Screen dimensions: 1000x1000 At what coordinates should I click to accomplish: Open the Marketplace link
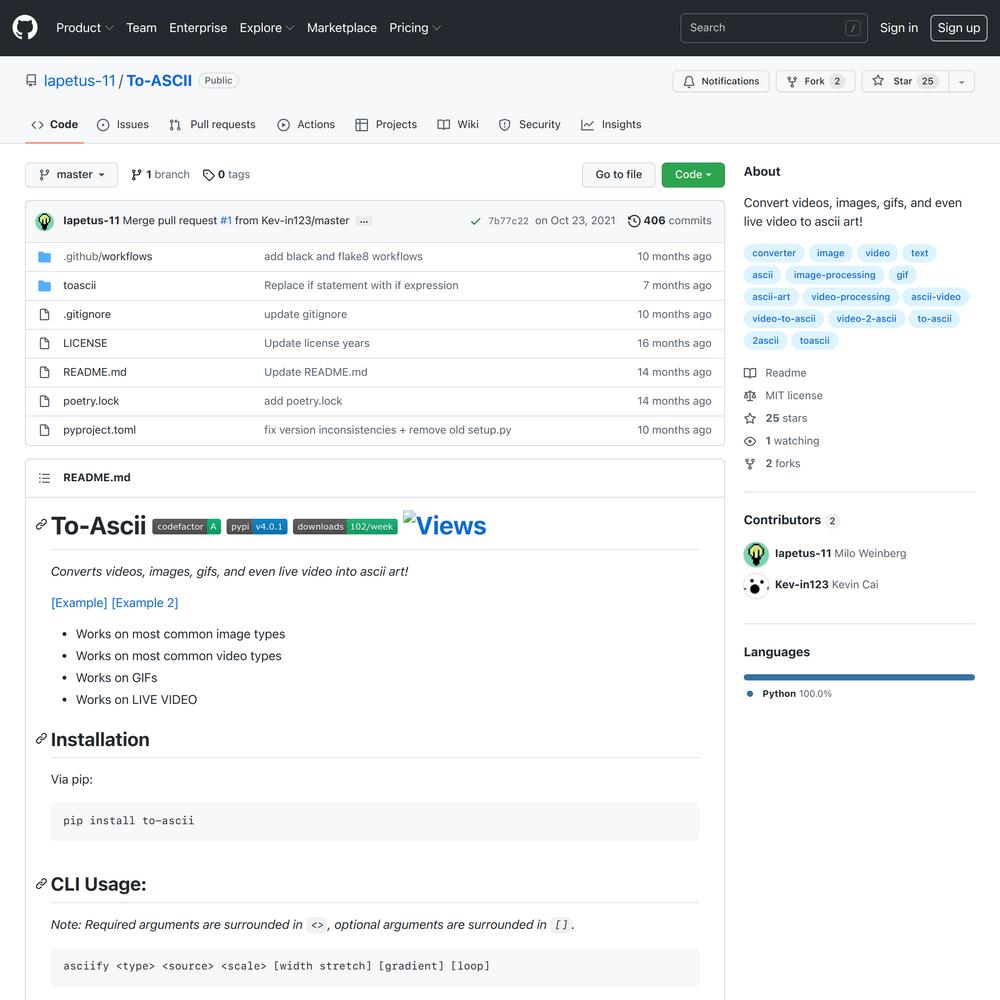(342, 28)
